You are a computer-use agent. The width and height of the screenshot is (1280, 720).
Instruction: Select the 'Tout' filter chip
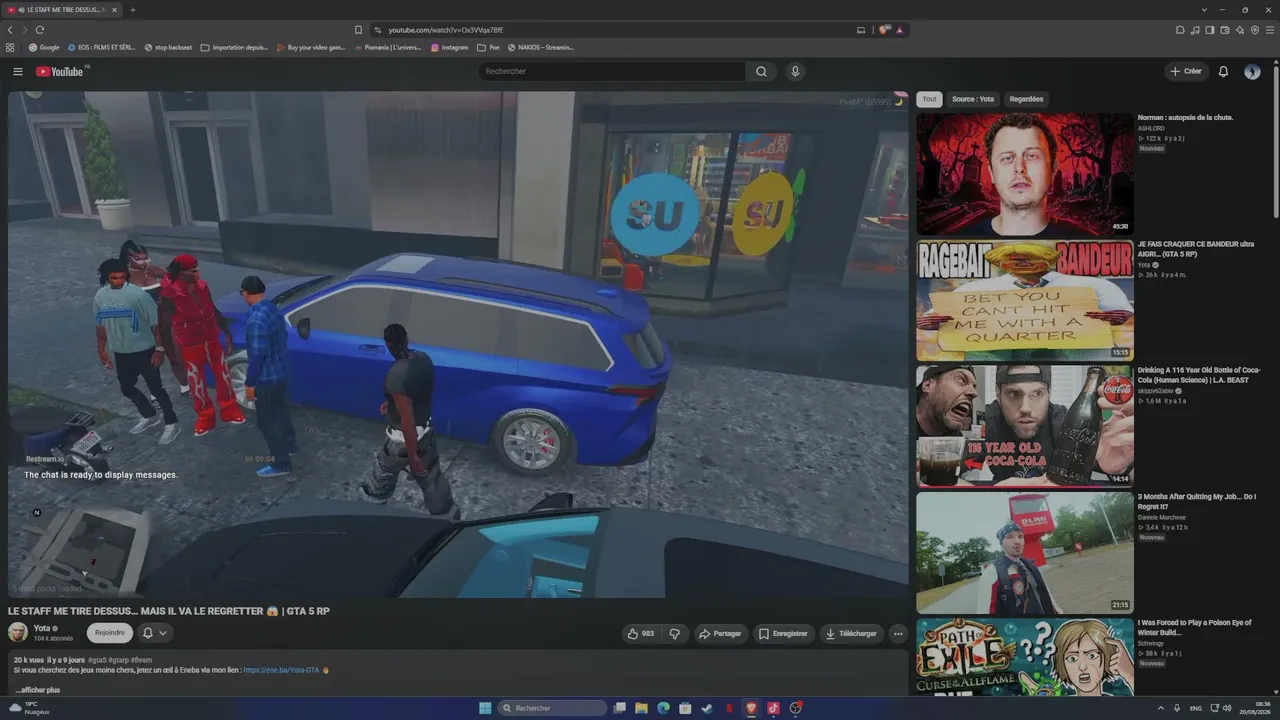(x=929, y=99)
